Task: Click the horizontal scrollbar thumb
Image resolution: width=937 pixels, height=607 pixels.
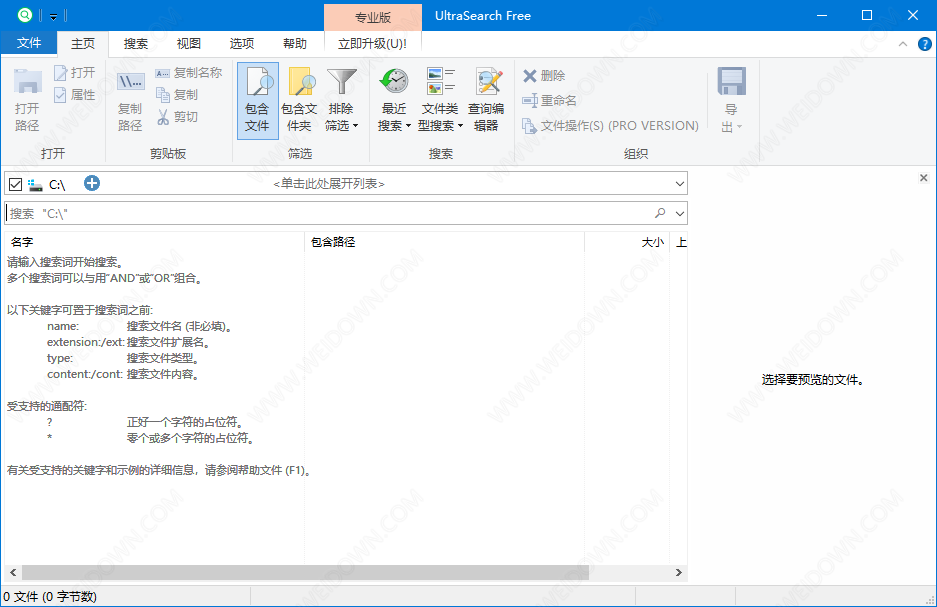Action: (305, 572)
